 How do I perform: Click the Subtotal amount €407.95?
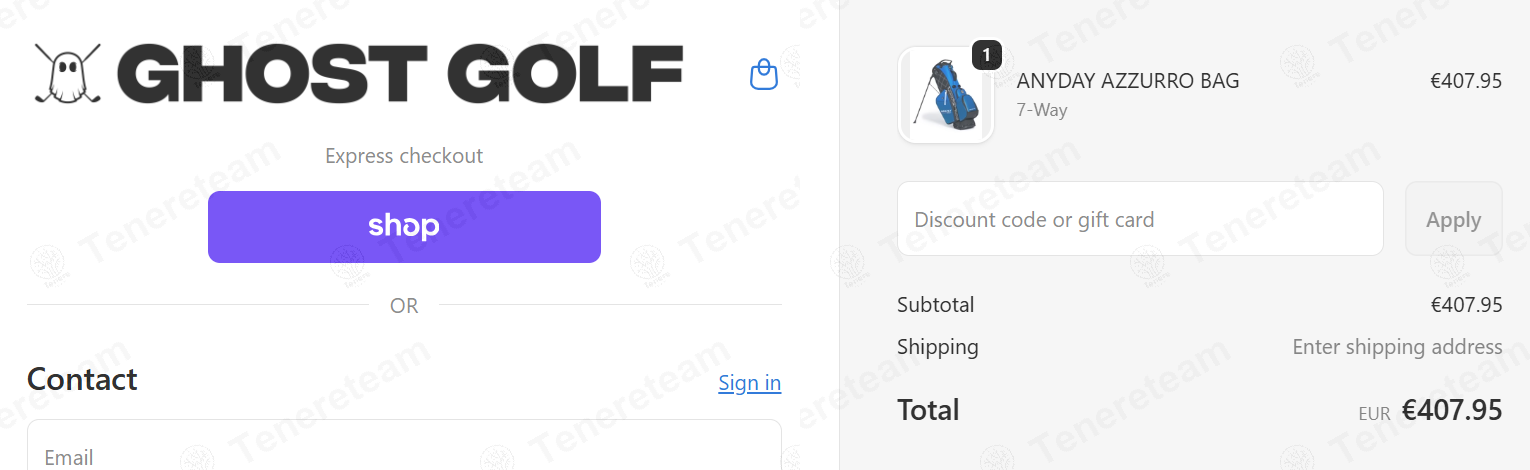click(1466, 305)
